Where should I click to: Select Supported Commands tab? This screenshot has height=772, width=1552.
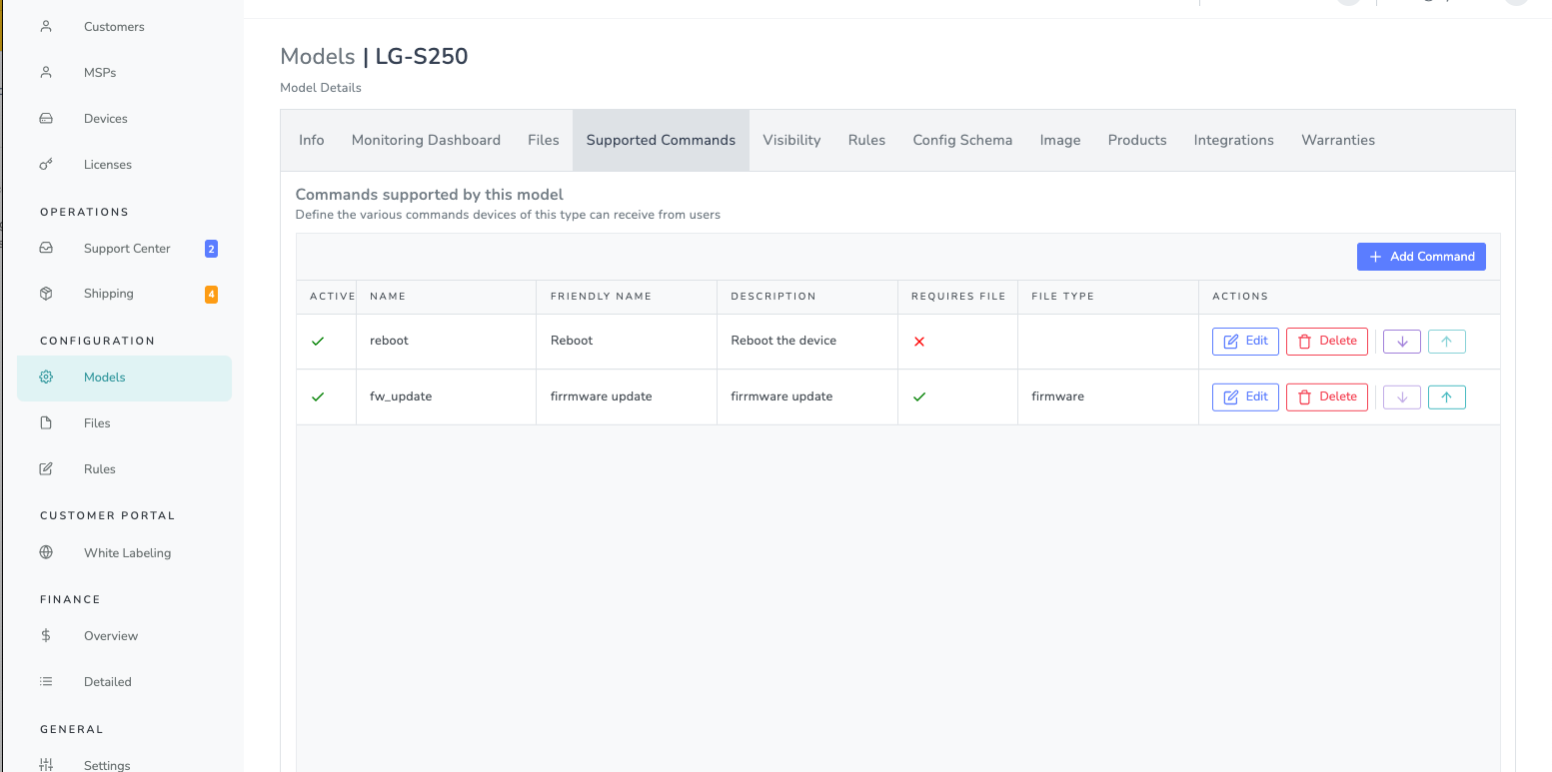661,140
